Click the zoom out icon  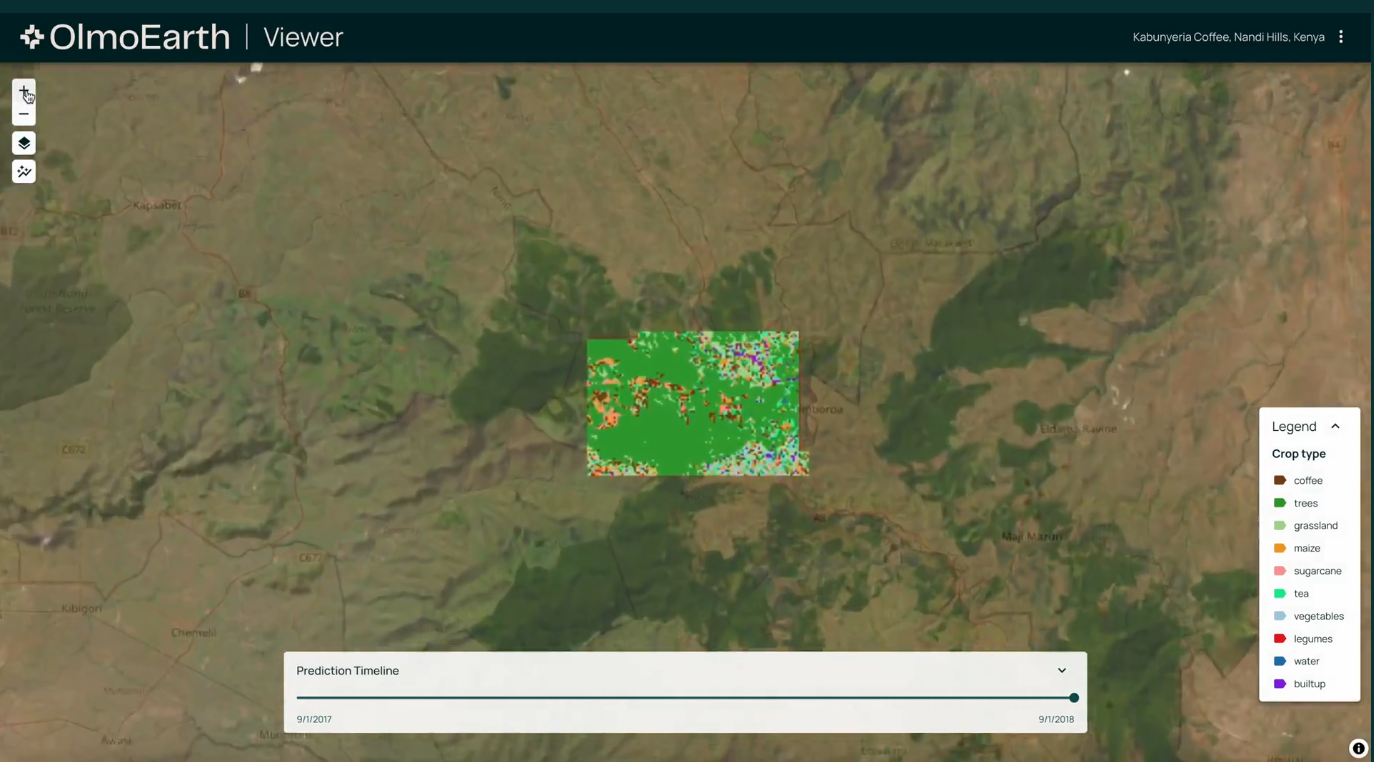tap(23, 113)
